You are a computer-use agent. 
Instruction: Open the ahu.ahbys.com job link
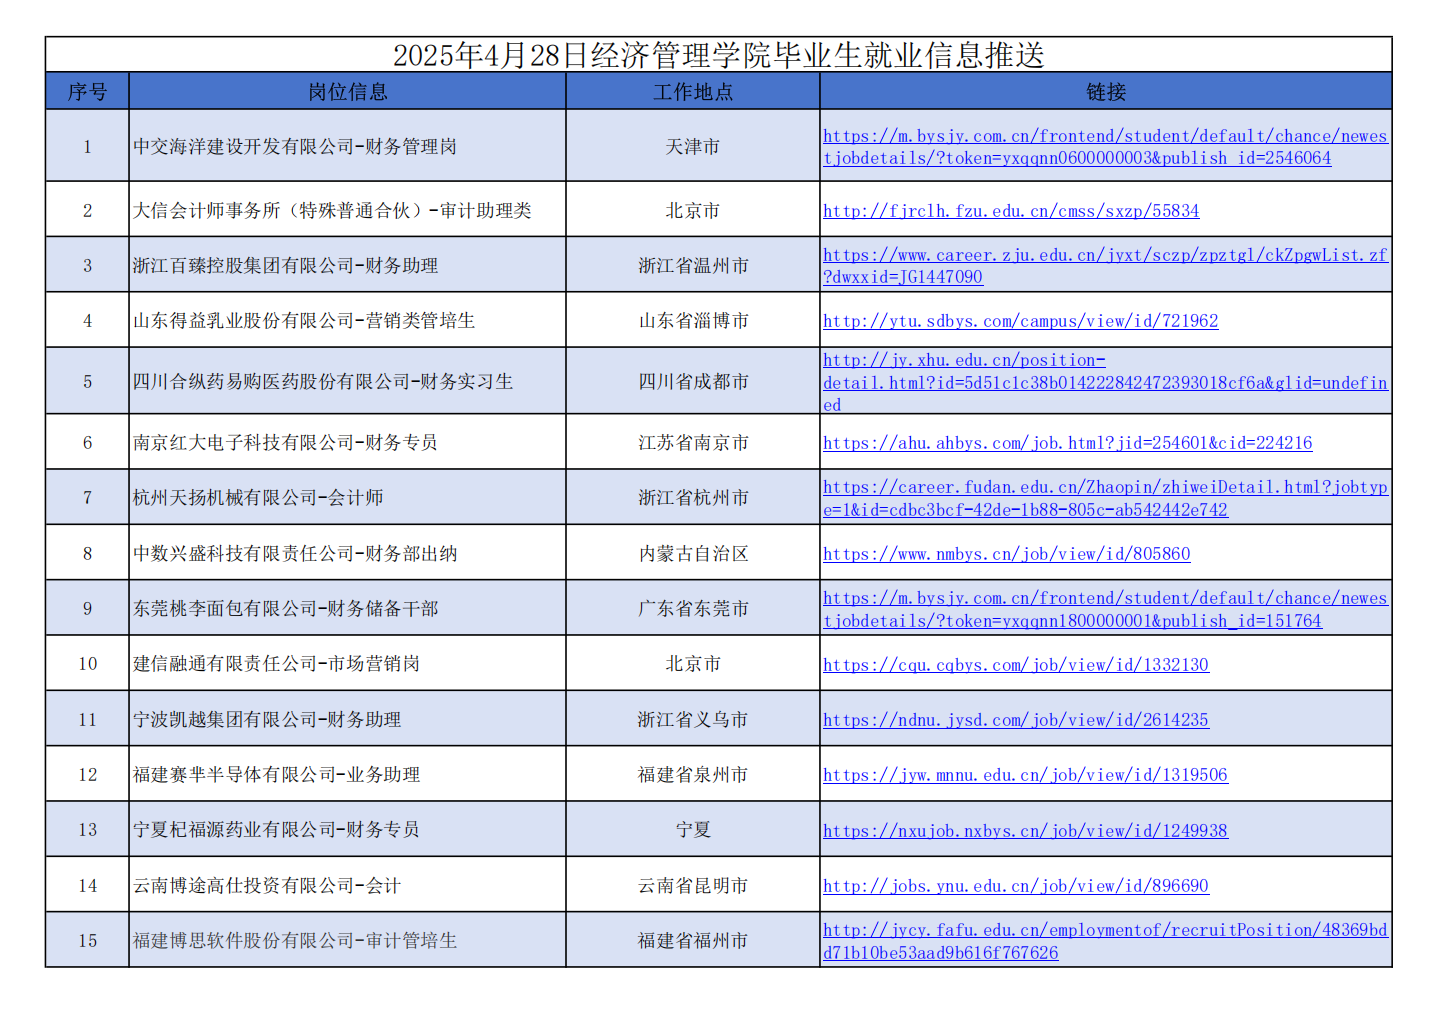1067,443
